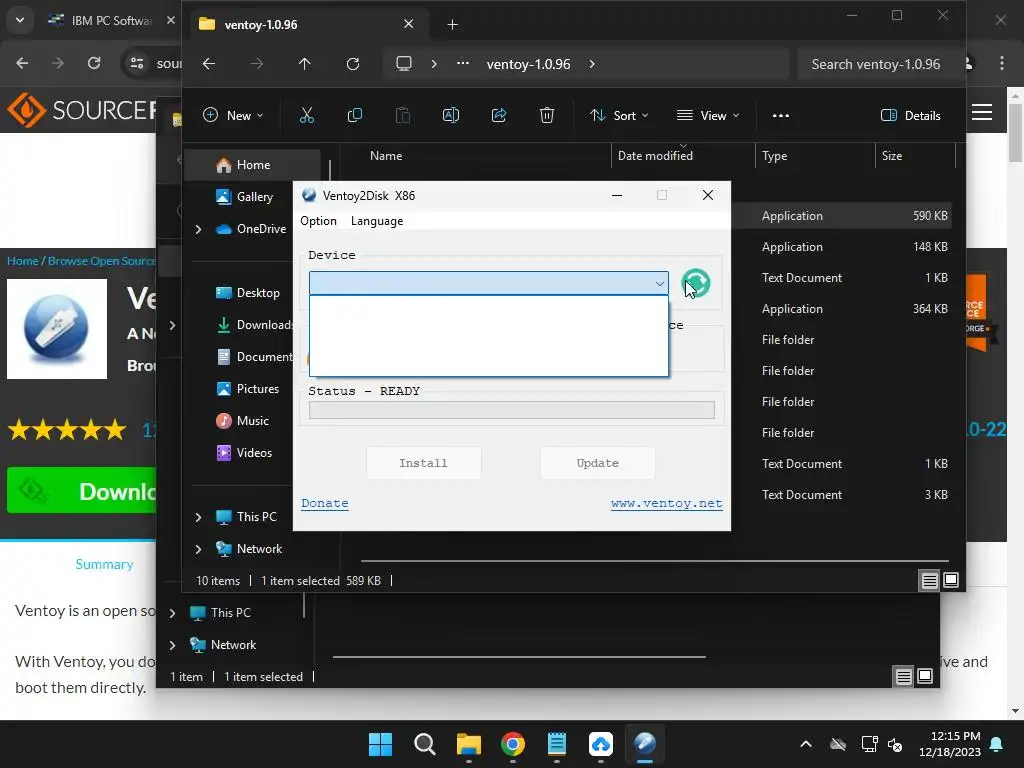The width and height of the screenshot is (1024, 768).
Task: Open the New dropdown in File Explorer
Action: point(233,116)
